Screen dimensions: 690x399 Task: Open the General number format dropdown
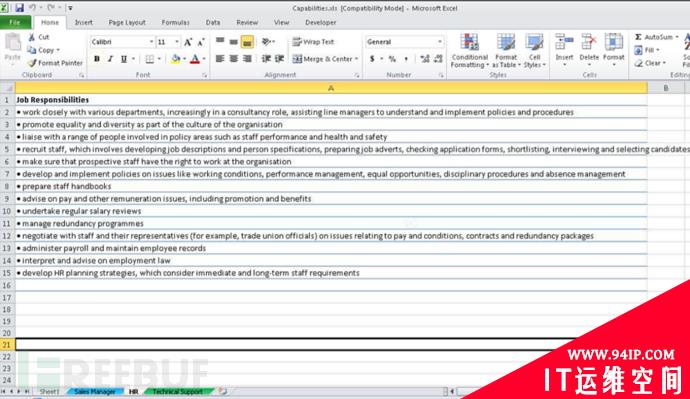pyautogui.click(x=440, y=42)
